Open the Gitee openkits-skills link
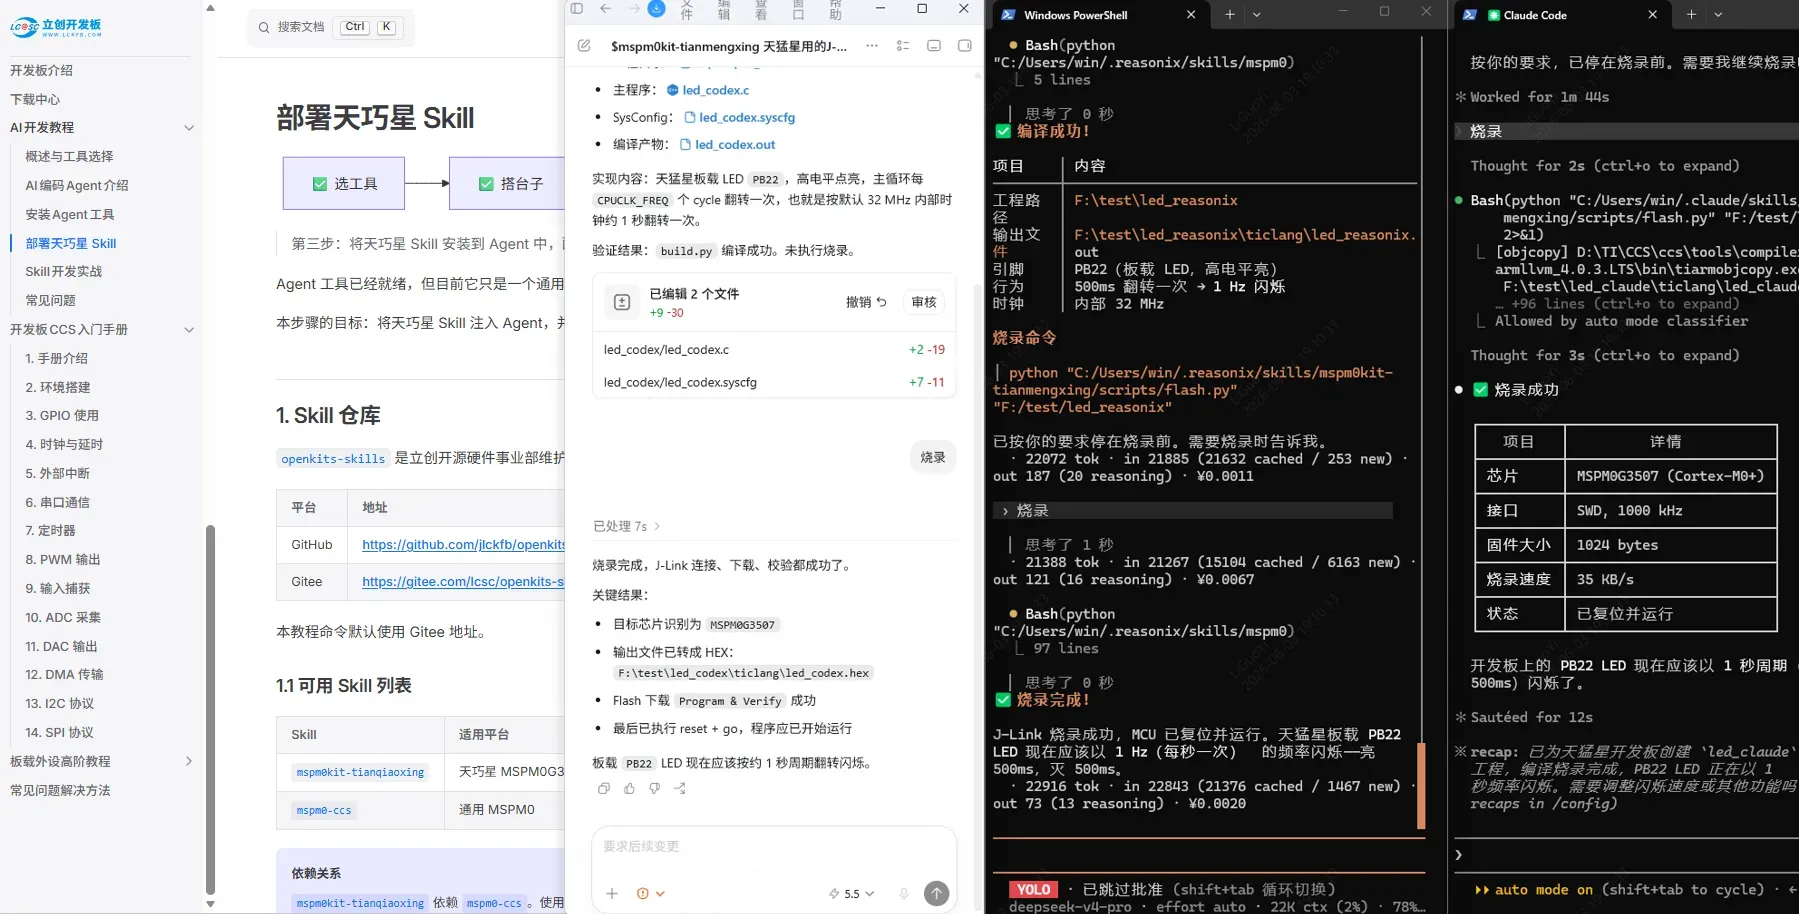Viewport: 1799px width, 914px height. coord(463,581)
